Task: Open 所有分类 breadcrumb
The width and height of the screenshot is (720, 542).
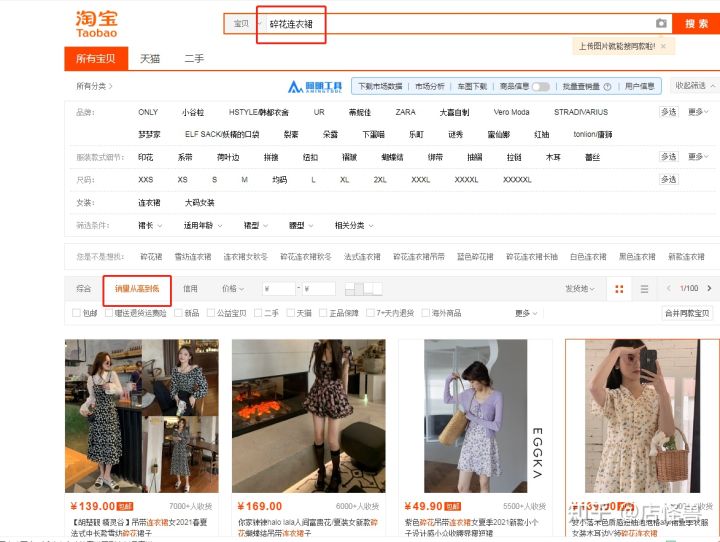Action: pyautogui.click(x=94, y=86)
